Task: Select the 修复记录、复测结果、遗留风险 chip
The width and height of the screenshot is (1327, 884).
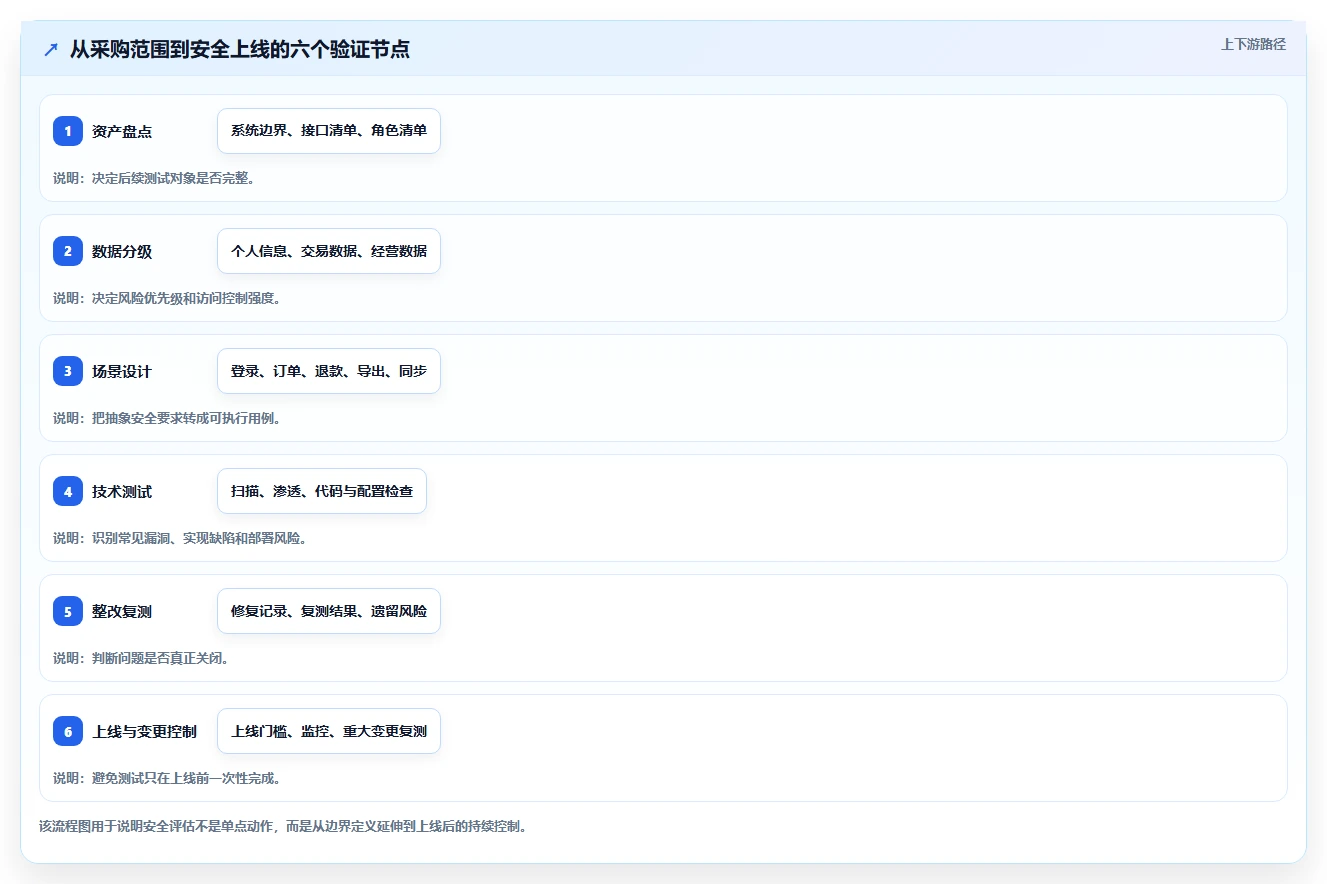Action: [x=329, y=611]
